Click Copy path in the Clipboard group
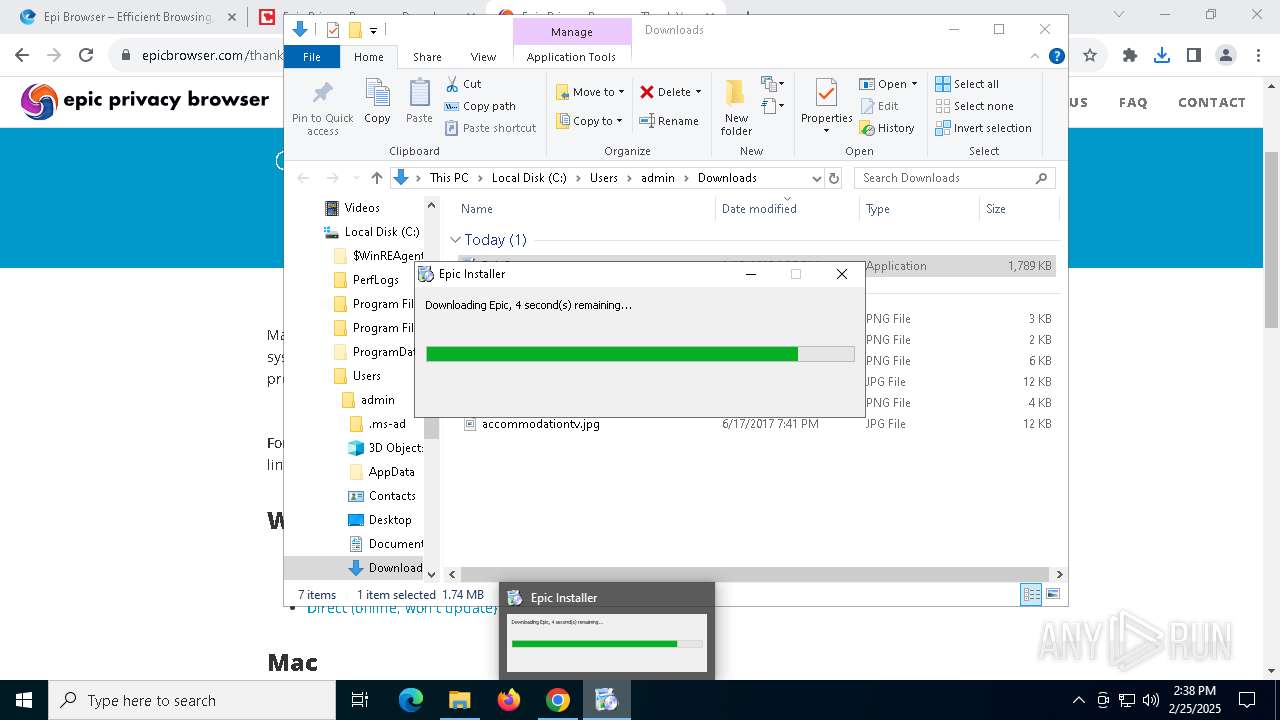This screenshot has height=720, width=1280. pos(480,106)
